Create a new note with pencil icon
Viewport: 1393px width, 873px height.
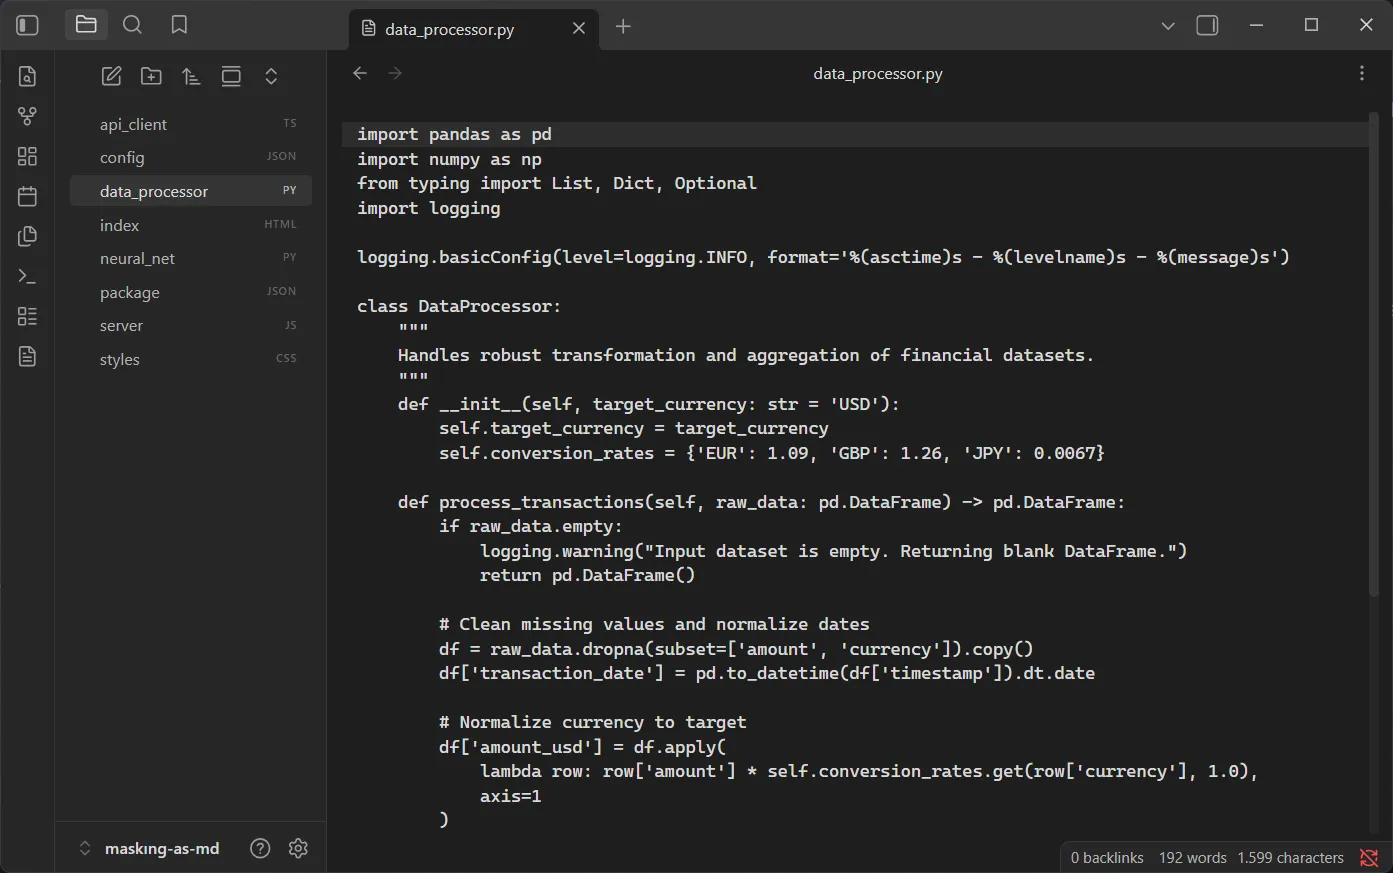pos(112,76)
